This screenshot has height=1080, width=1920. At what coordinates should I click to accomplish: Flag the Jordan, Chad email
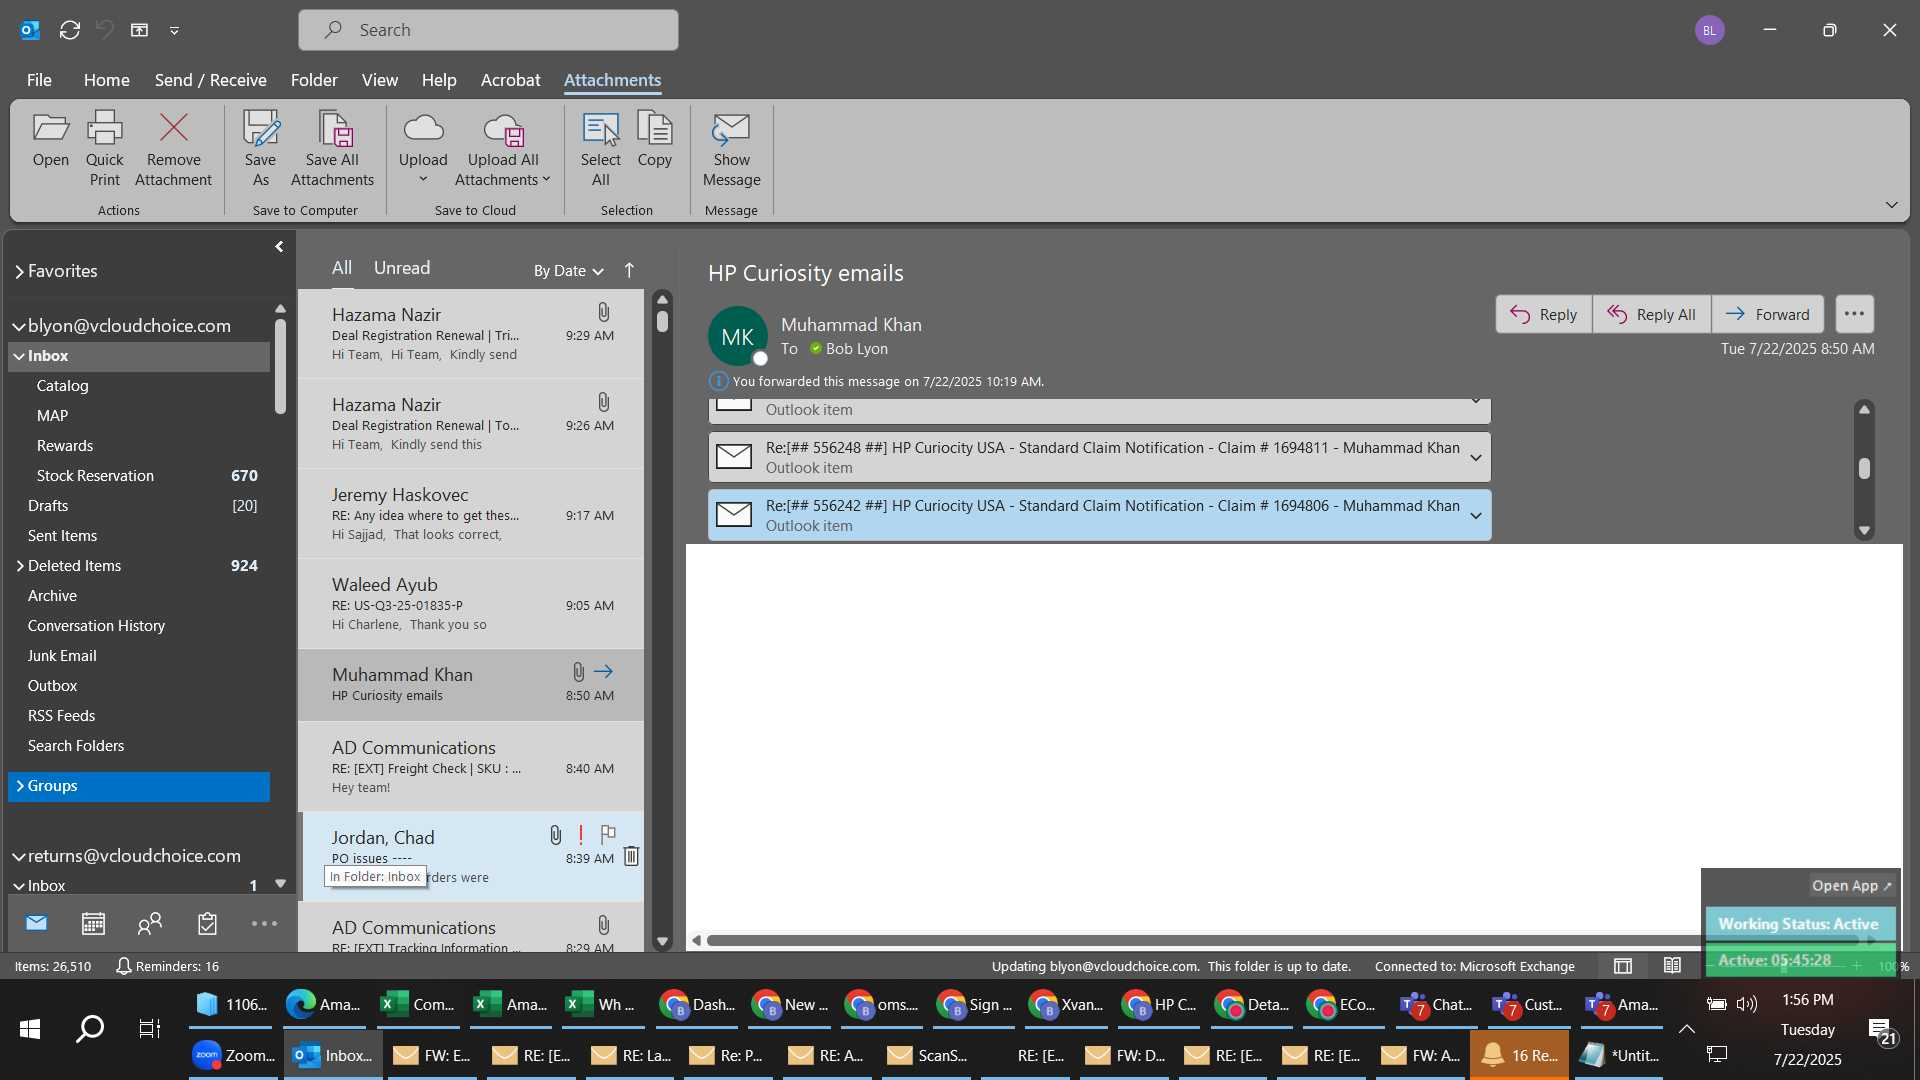point(607,833)
